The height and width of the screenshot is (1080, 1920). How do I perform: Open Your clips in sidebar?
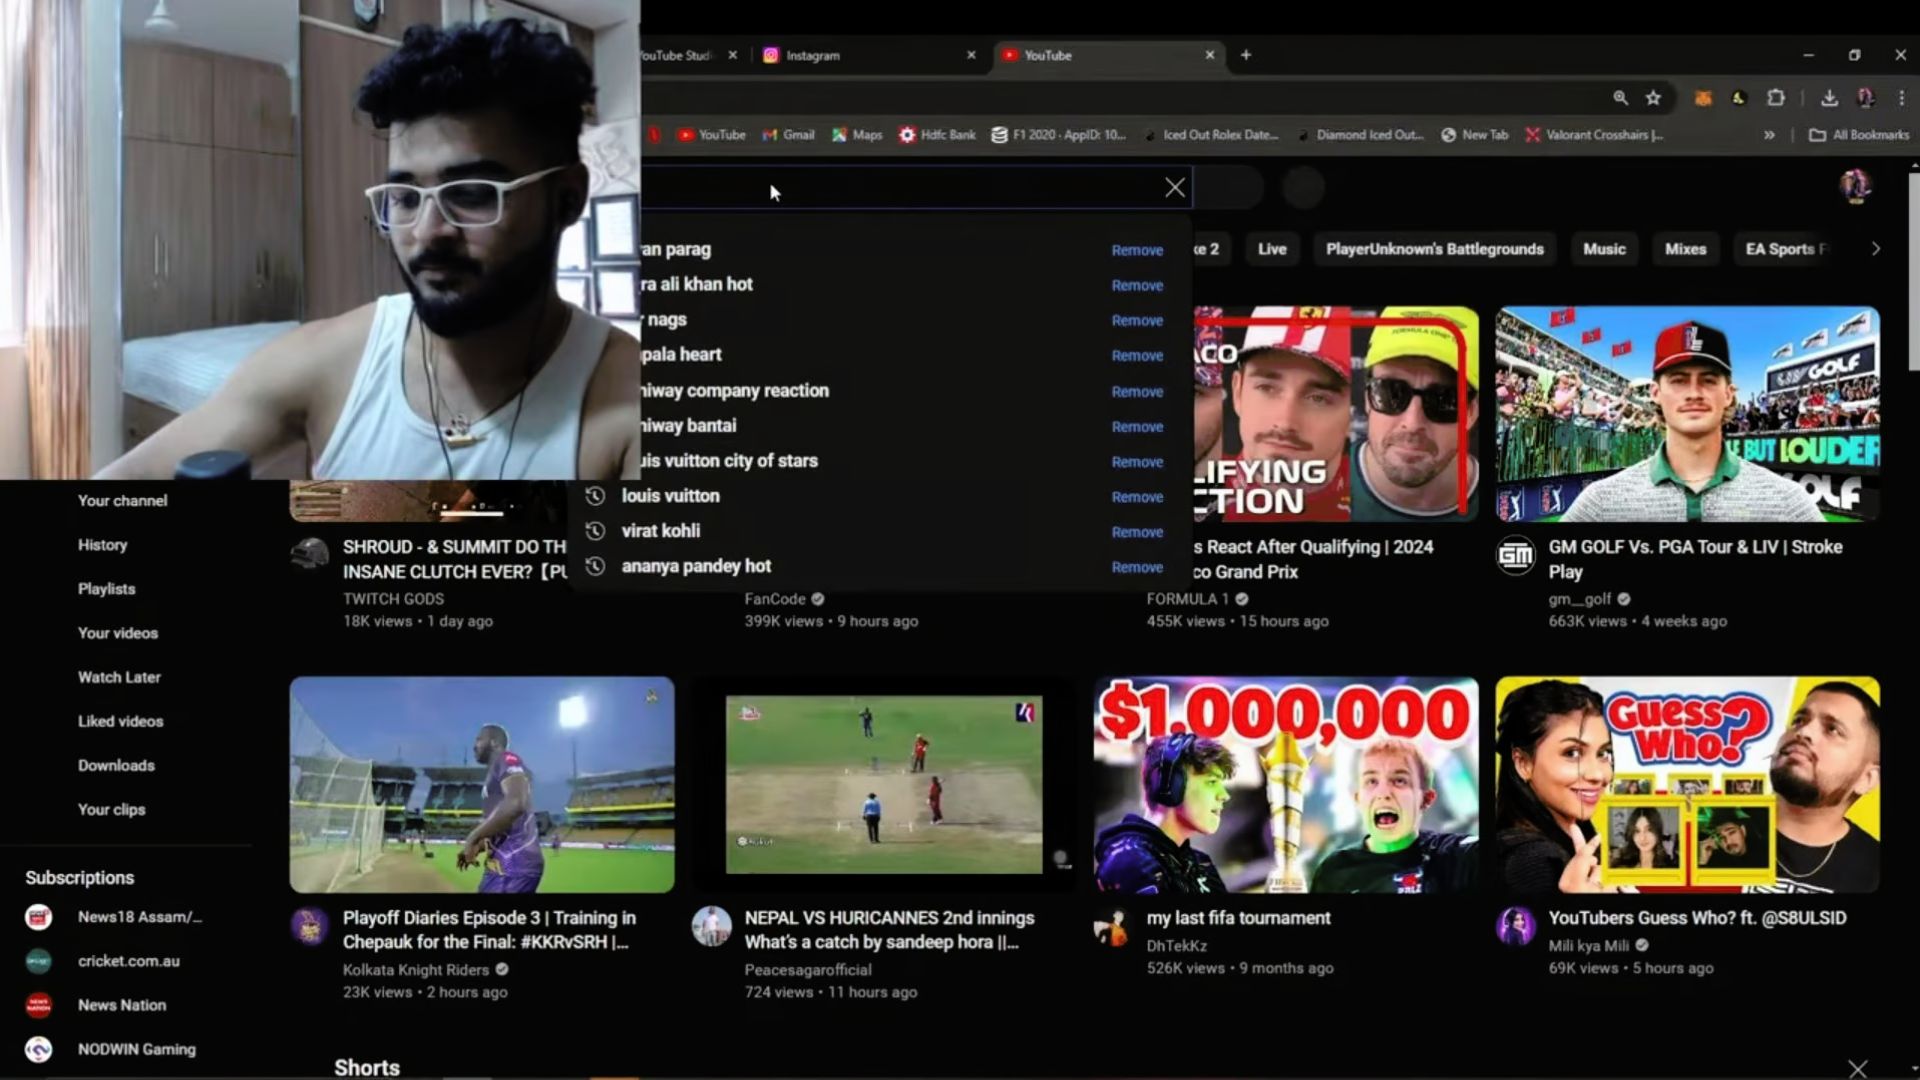tap(111, 809)
